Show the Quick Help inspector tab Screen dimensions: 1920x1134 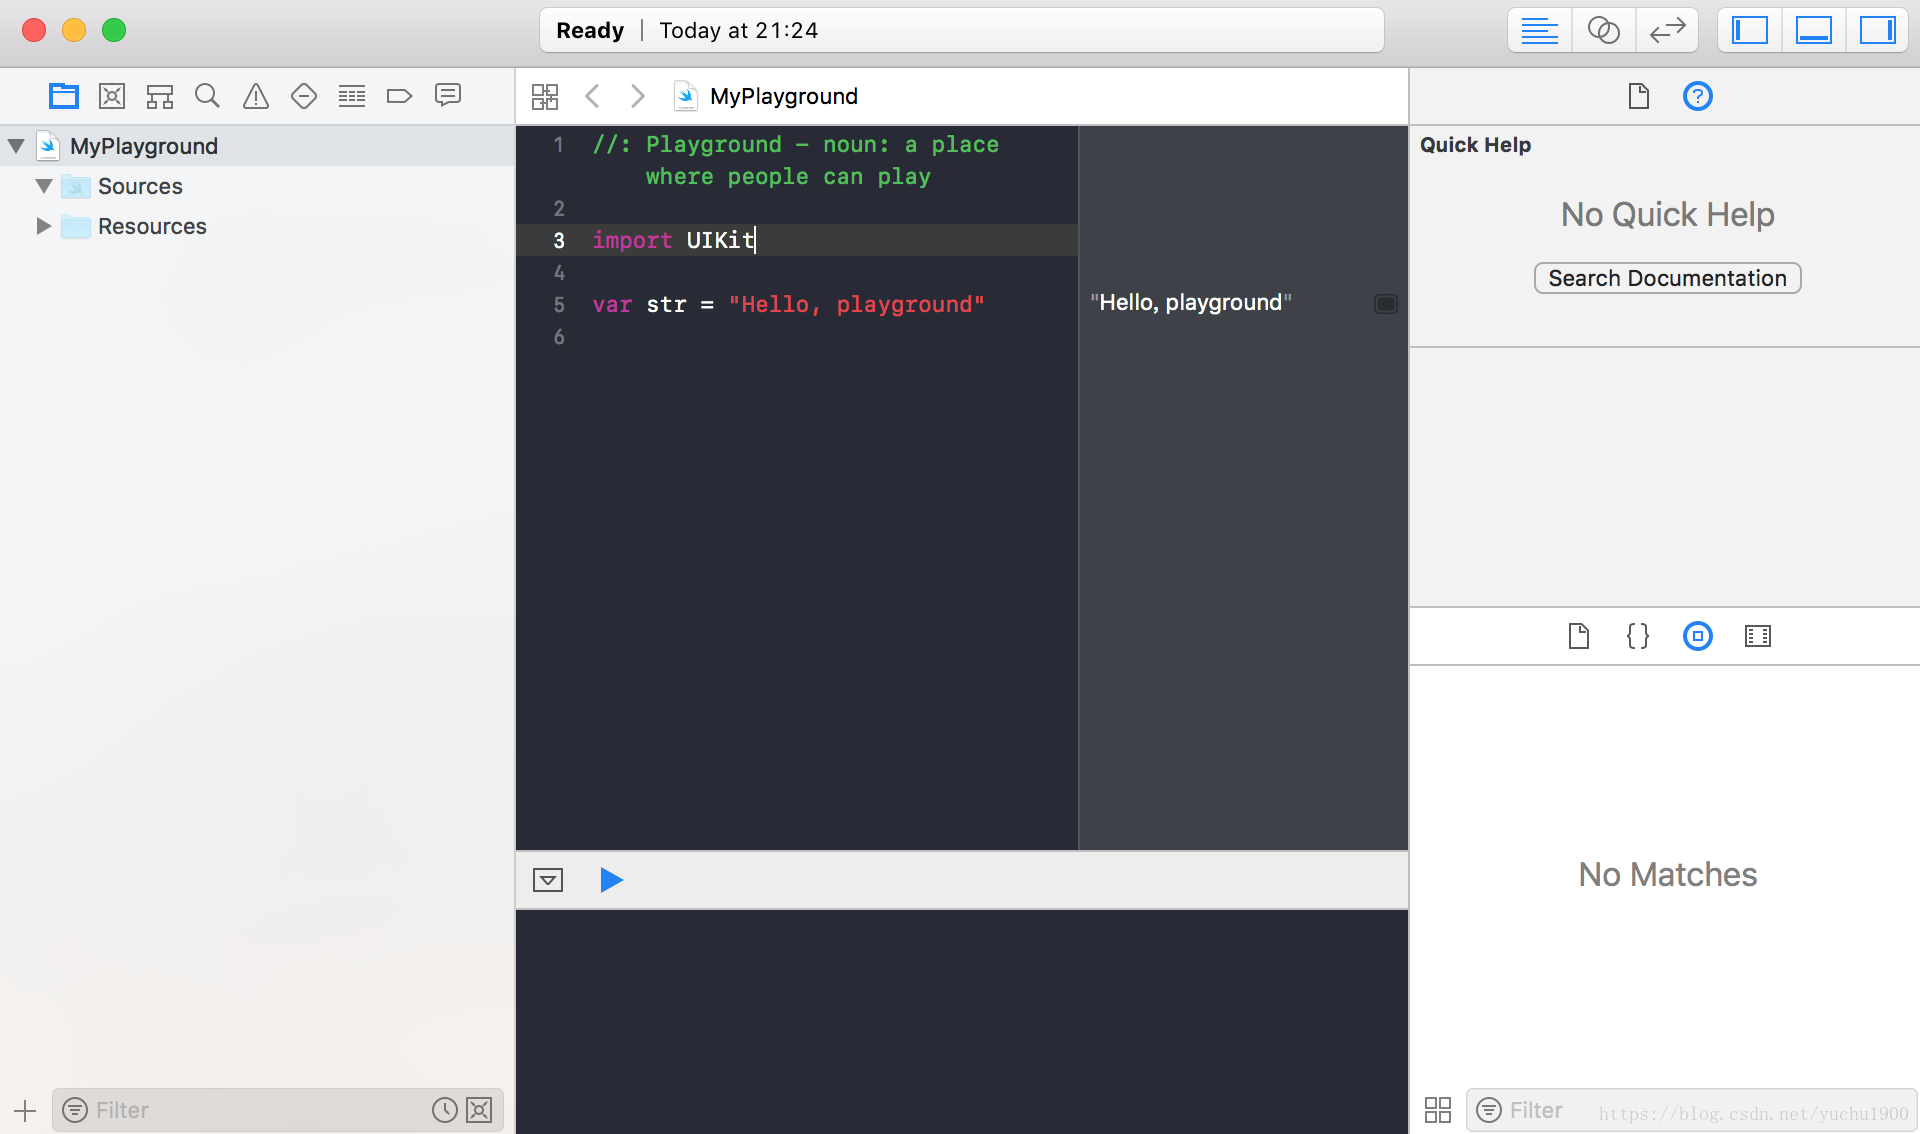[x=1698, y=96]
